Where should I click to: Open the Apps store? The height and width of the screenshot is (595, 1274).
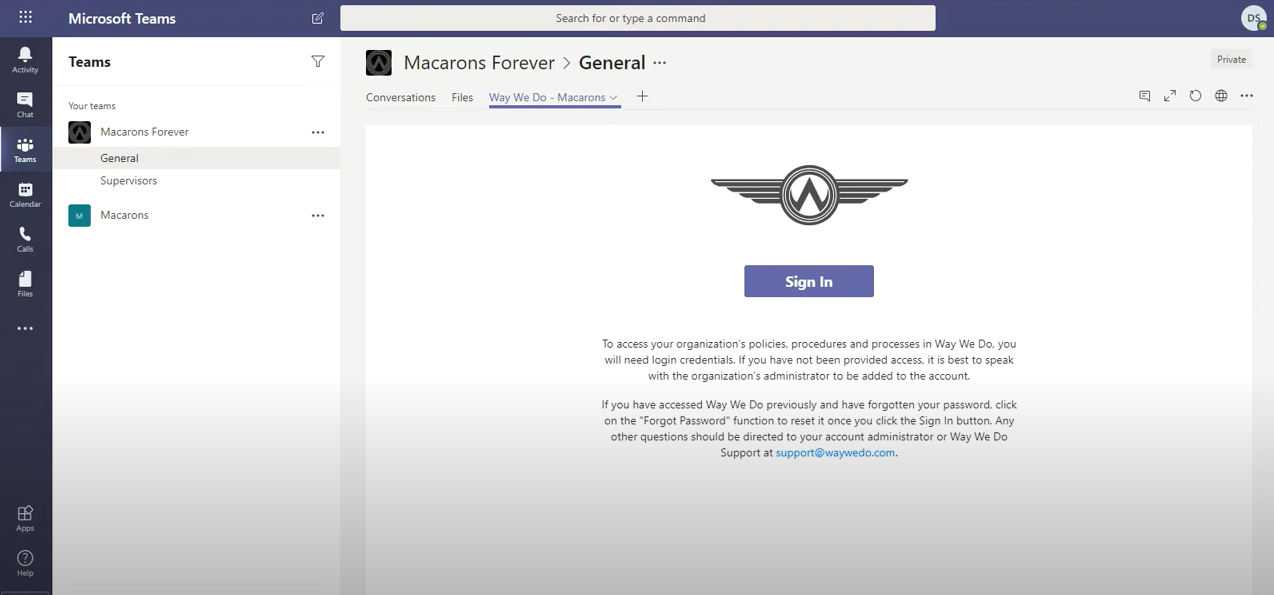(x=25, y=518)
